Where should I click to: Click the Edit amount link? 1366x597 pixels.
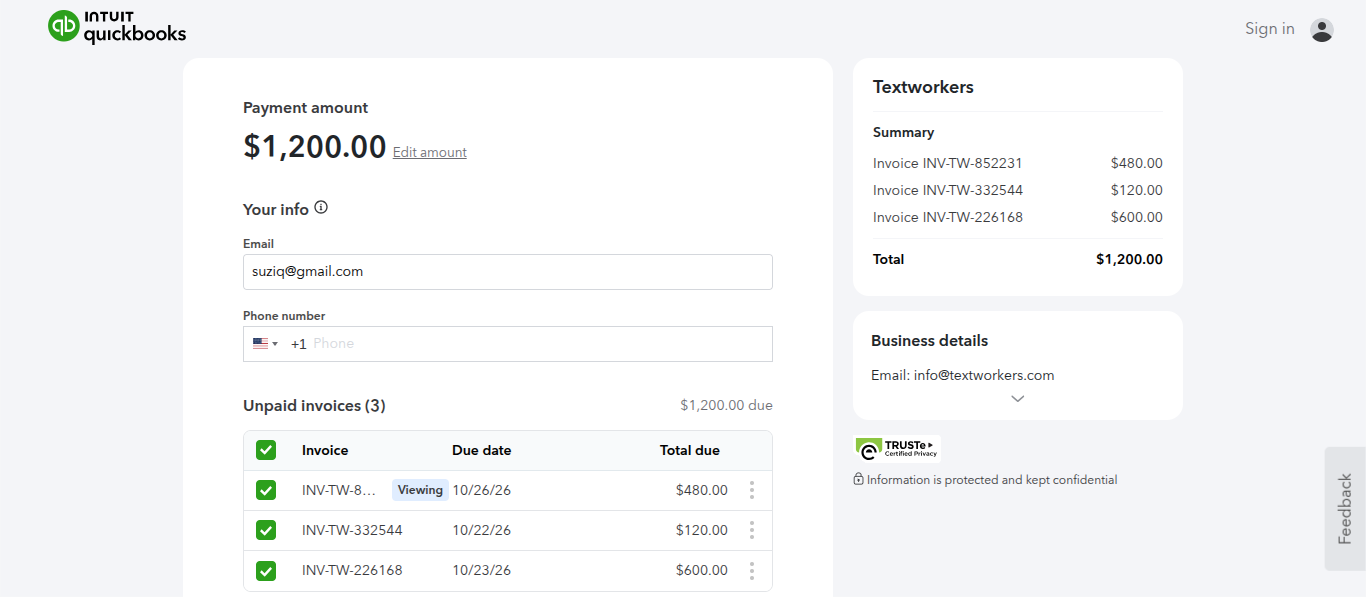point(430,152)
